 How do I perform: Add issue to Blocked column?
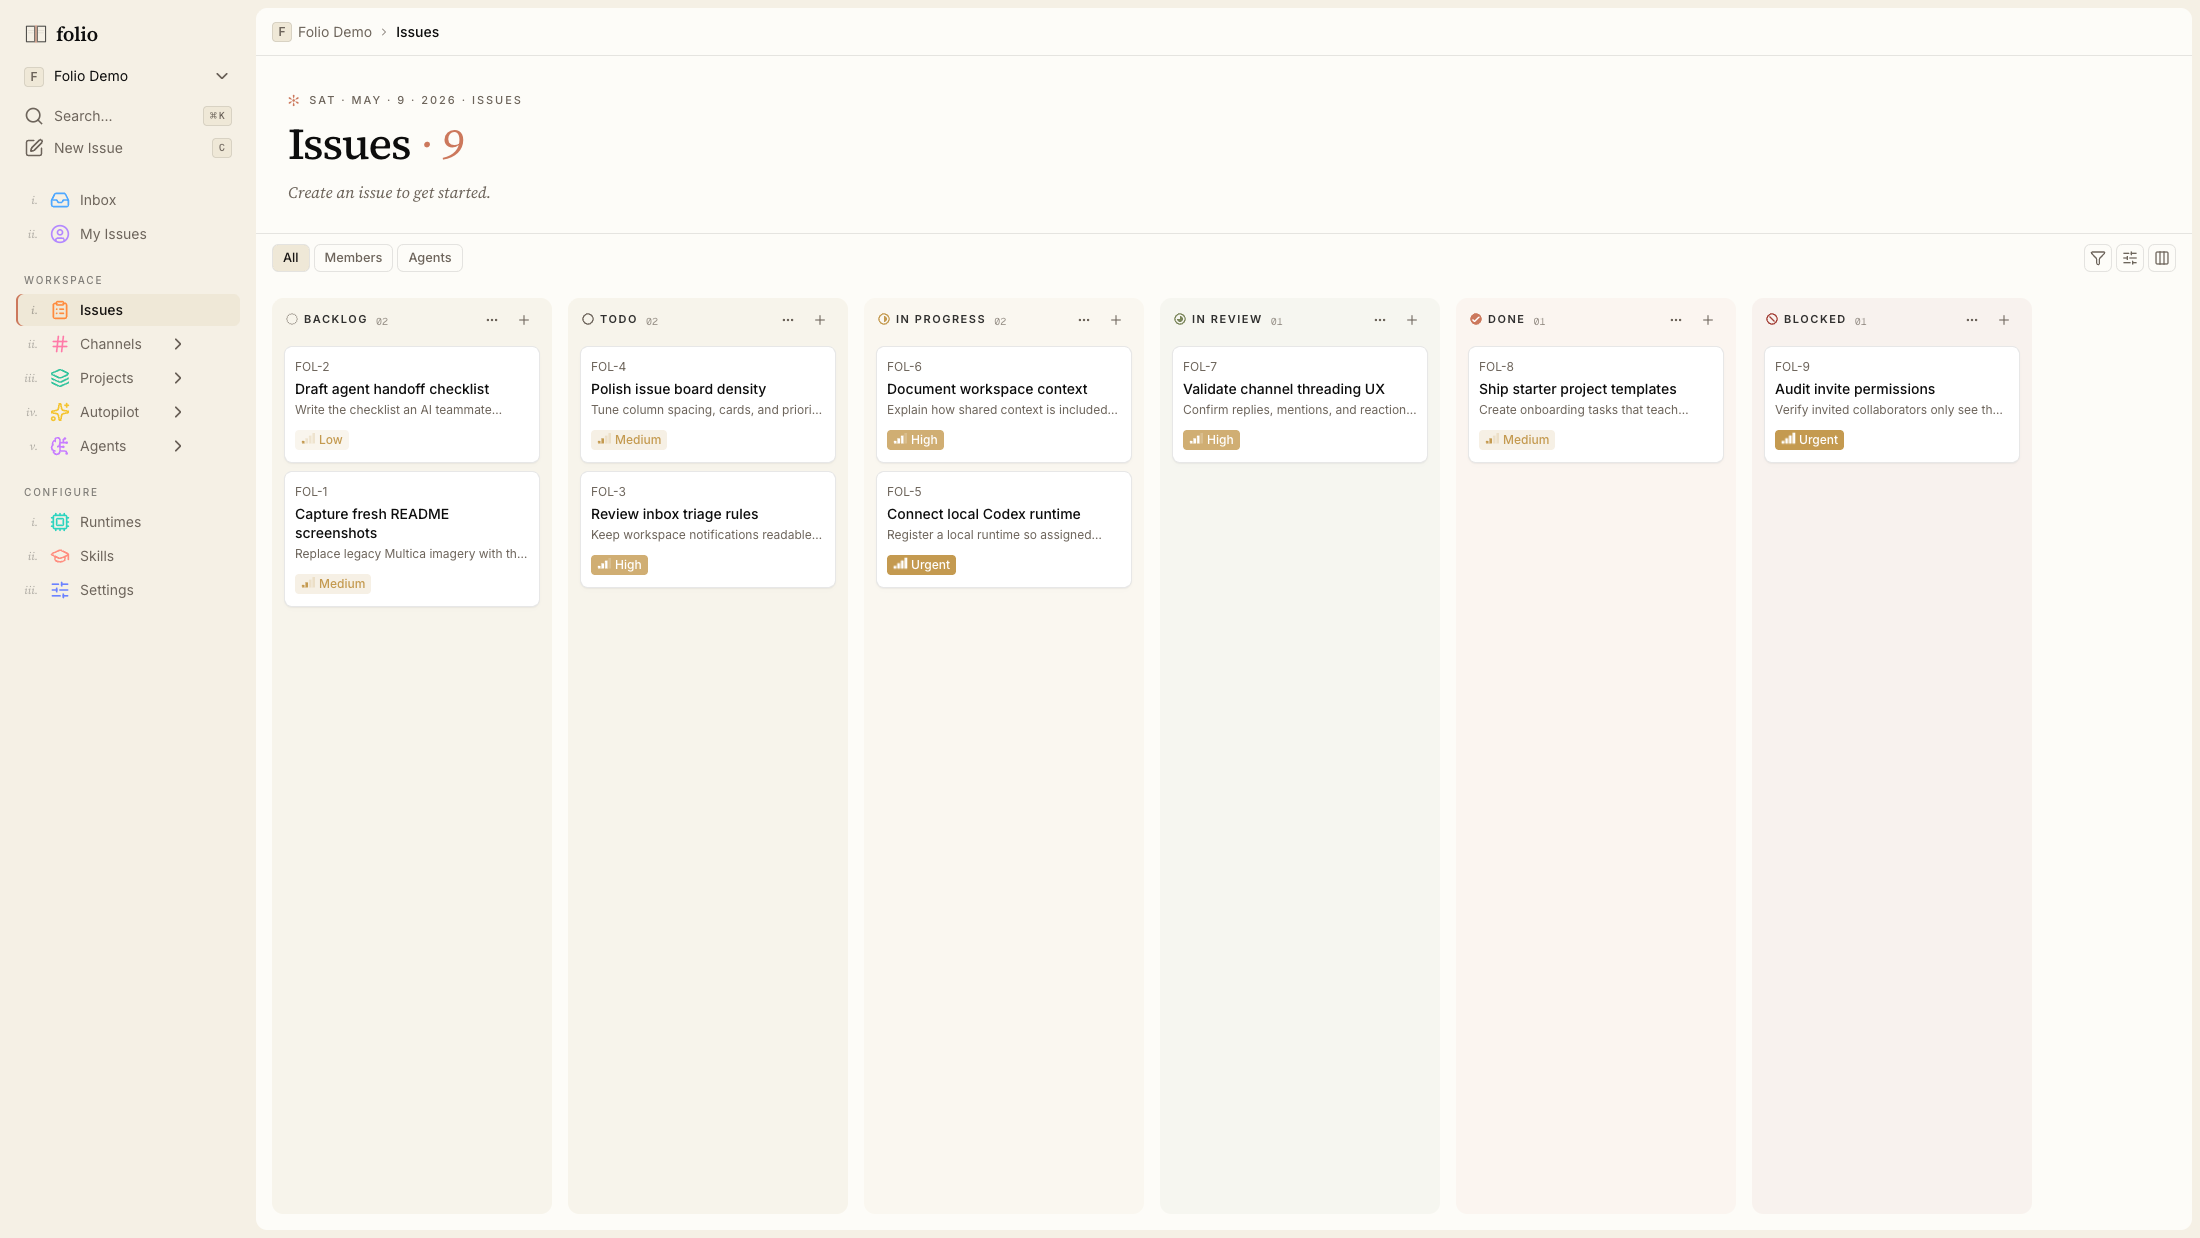2004,320
